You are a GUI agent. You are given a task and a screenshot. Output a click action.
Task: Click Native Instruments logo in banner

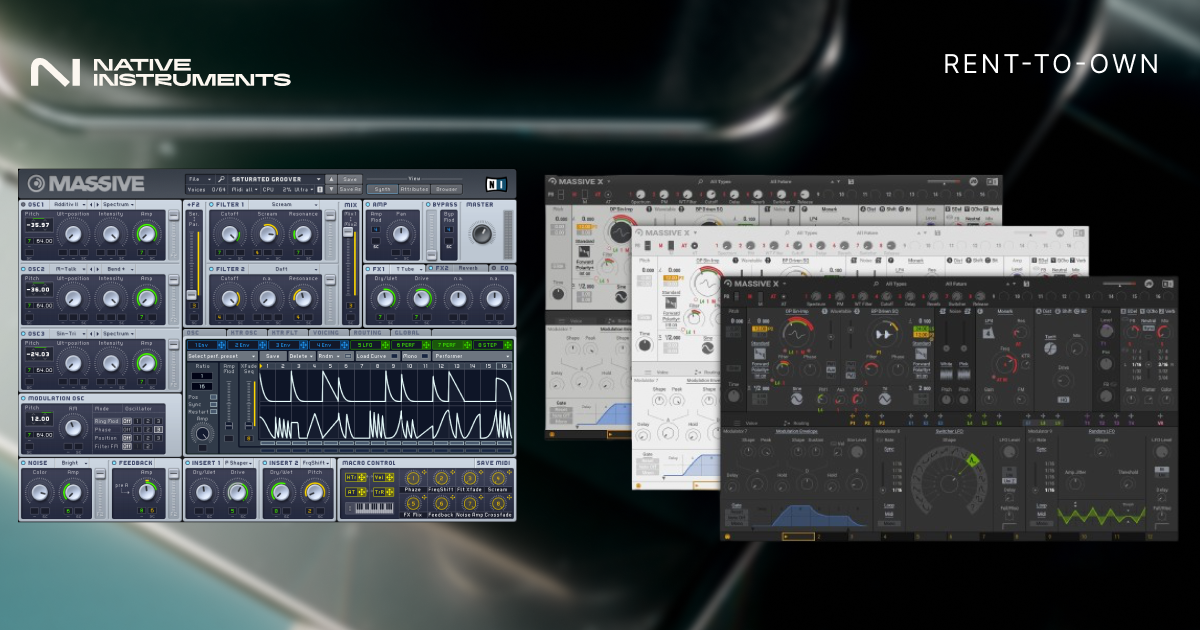[x=161, y=72]
